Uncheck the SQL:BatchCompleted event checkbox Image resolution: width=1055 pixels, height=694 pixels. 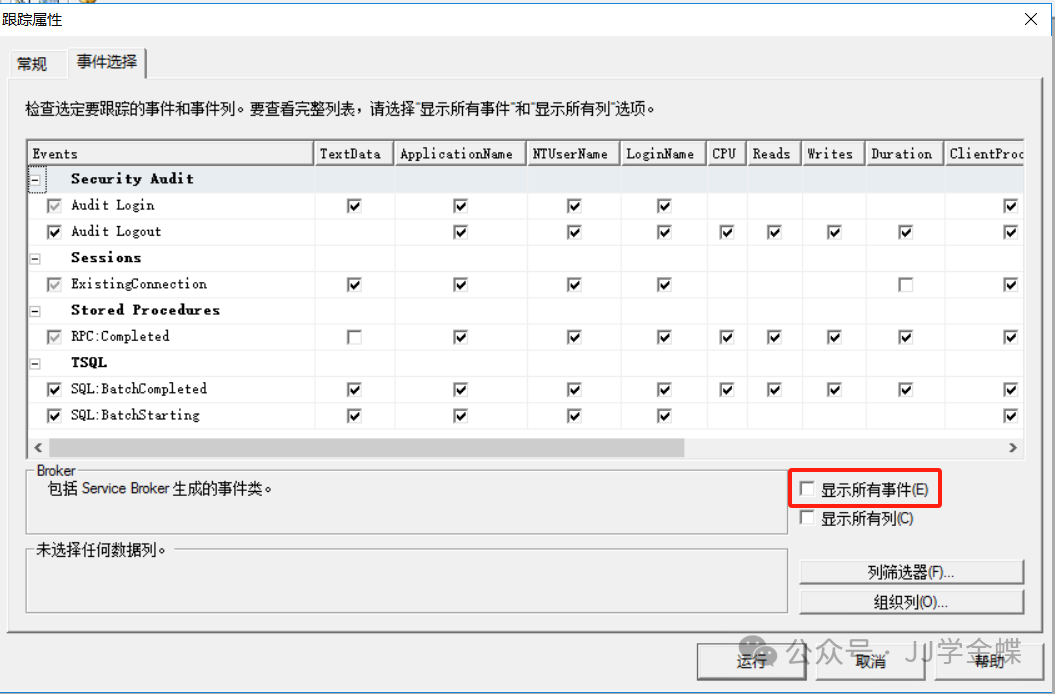click(54, 390)
